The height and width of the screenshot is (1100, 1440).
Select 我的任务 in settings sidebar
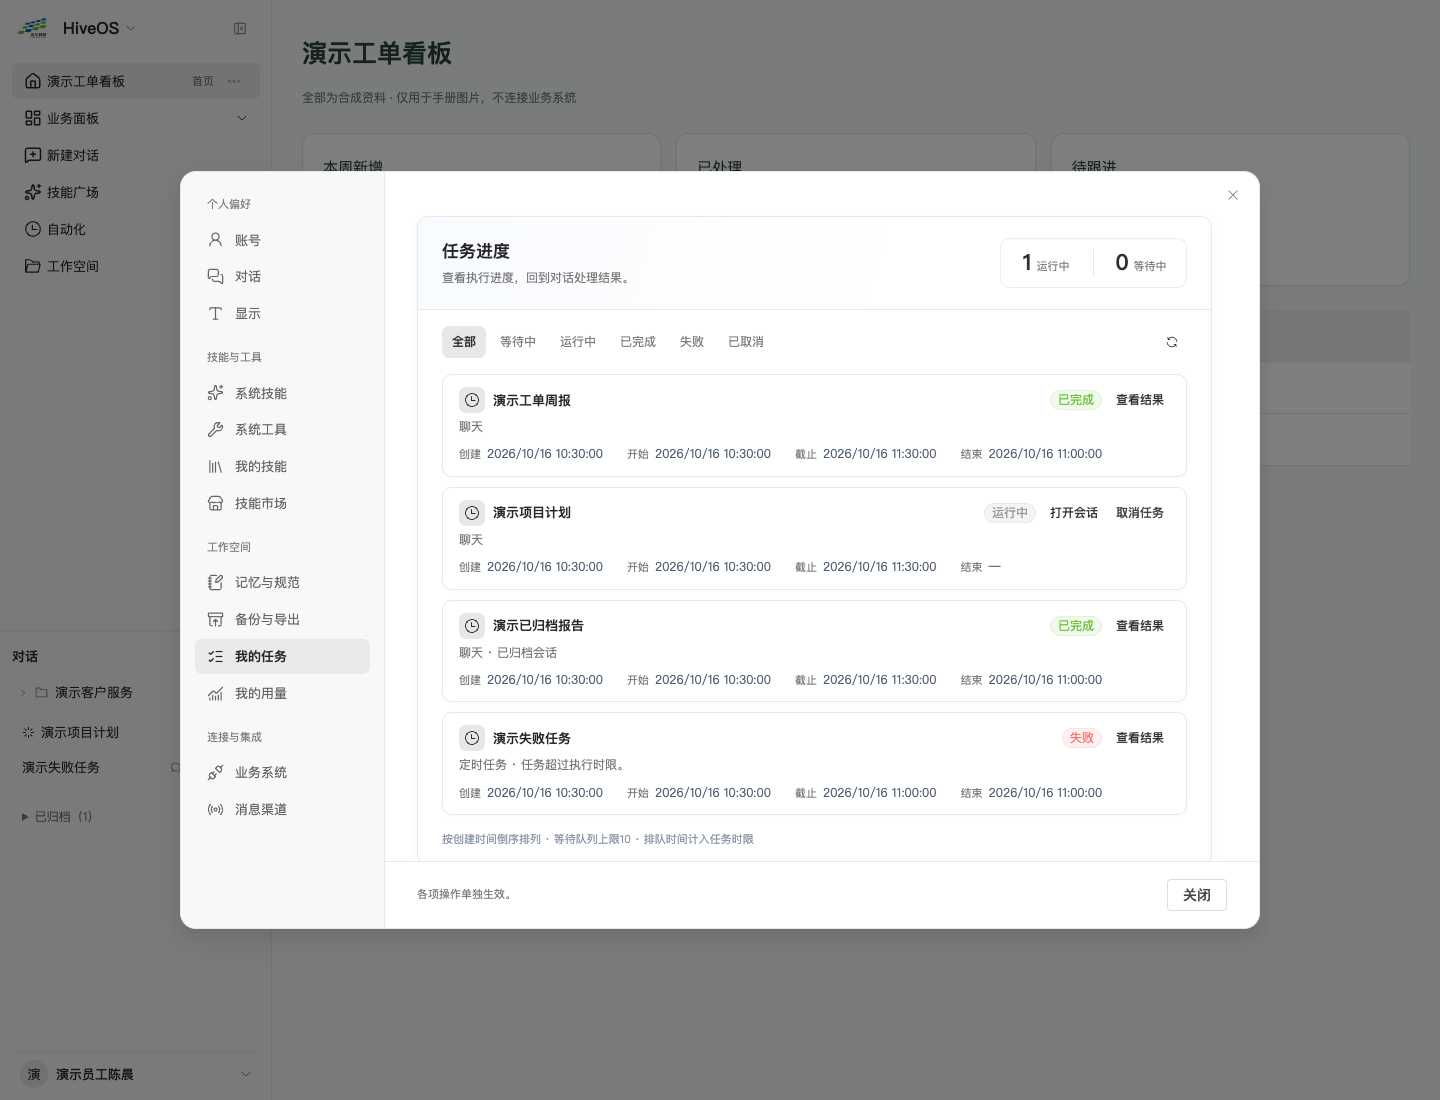click(282, 657)
